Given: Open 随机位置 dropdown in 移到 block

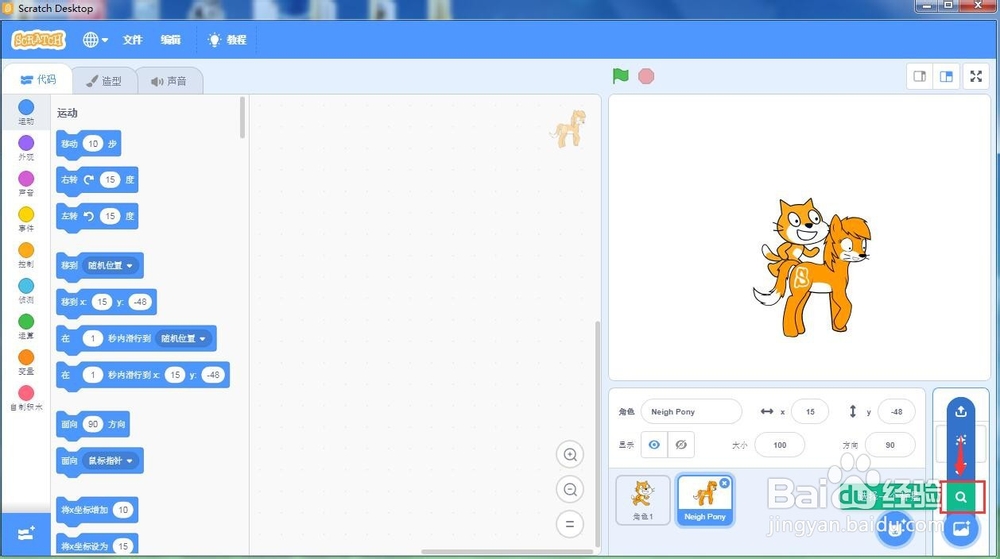Looking at the screenshot, I should click(111, 265).
